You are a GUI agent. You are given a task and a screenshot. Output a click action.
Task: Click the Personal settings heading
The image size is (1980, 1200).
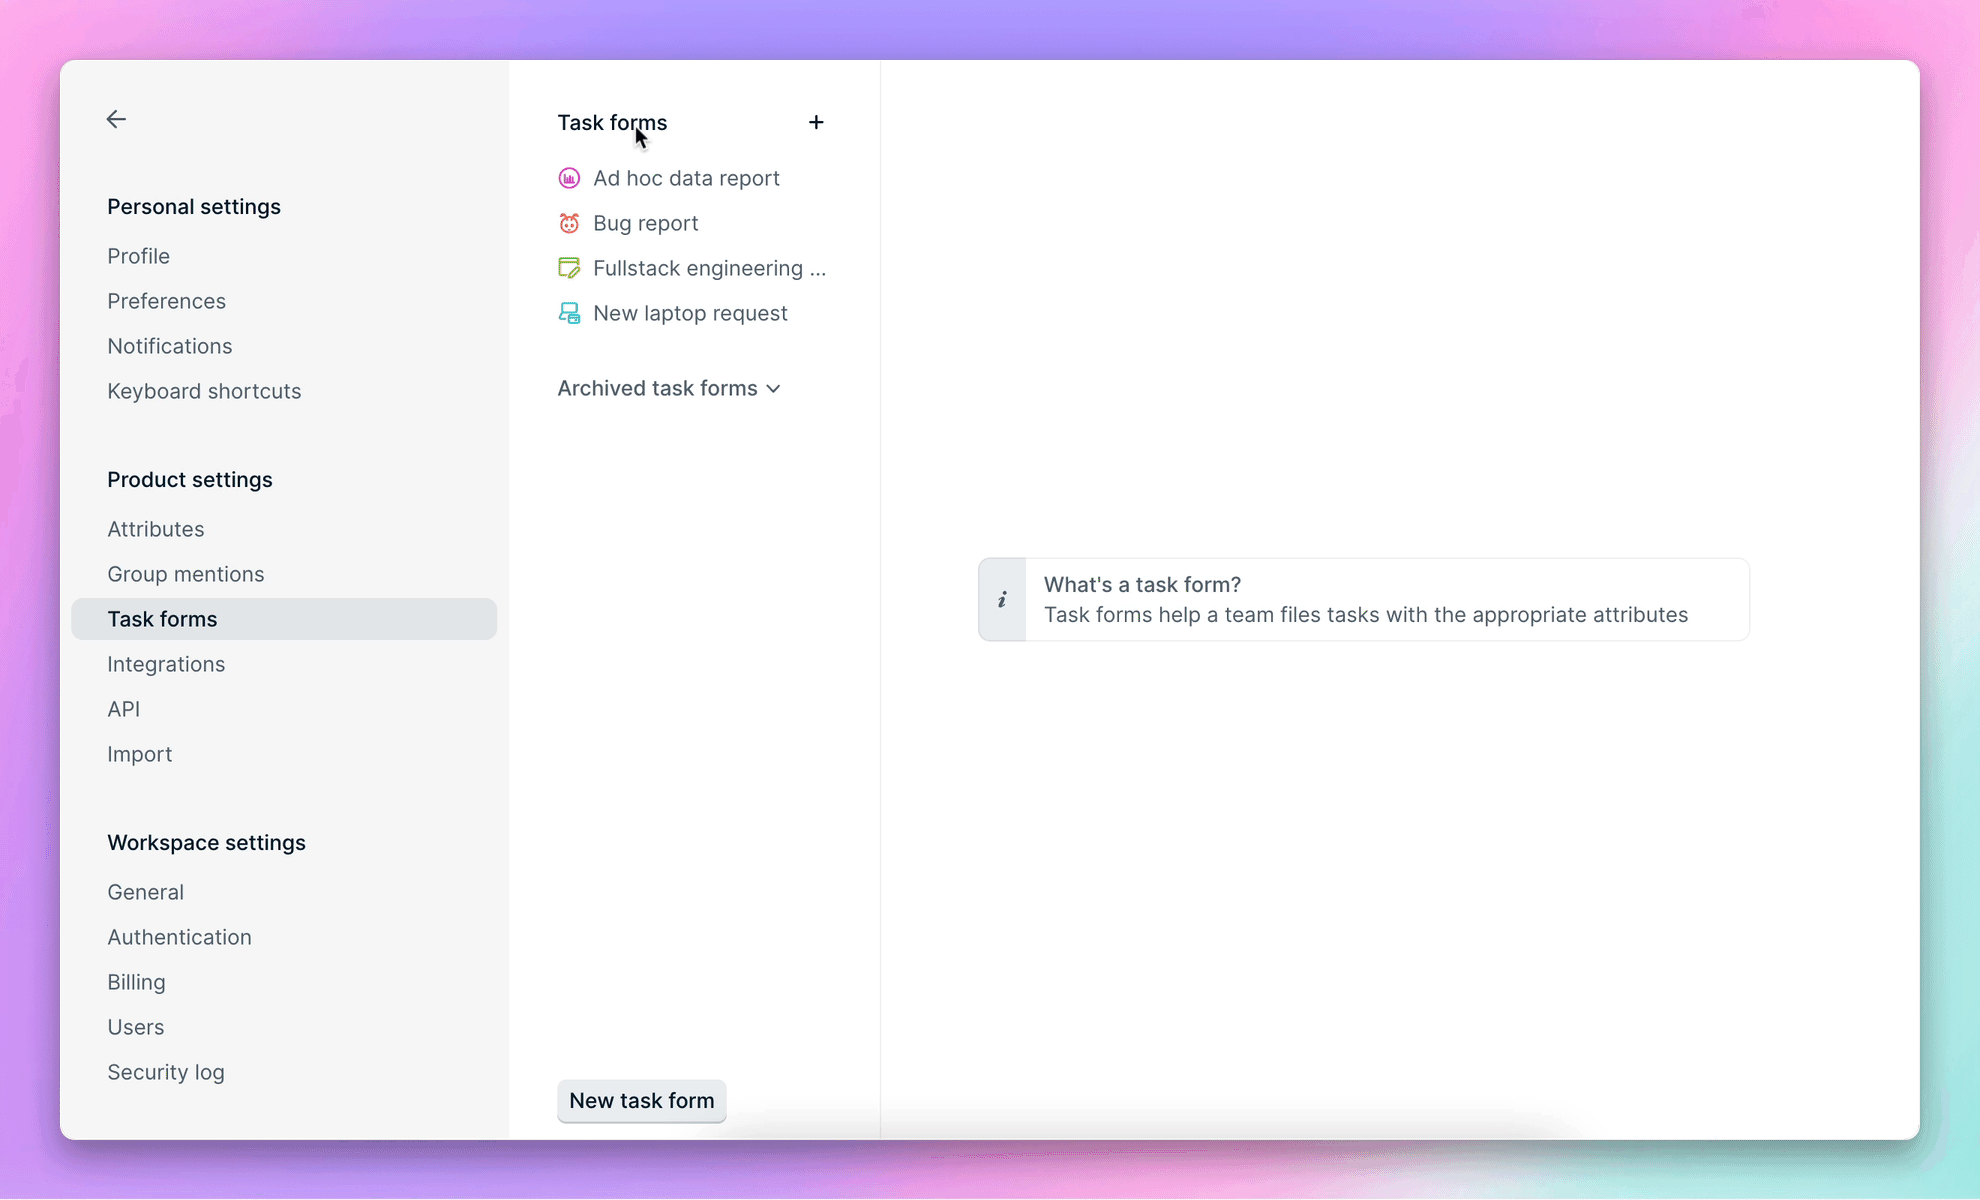194,206
